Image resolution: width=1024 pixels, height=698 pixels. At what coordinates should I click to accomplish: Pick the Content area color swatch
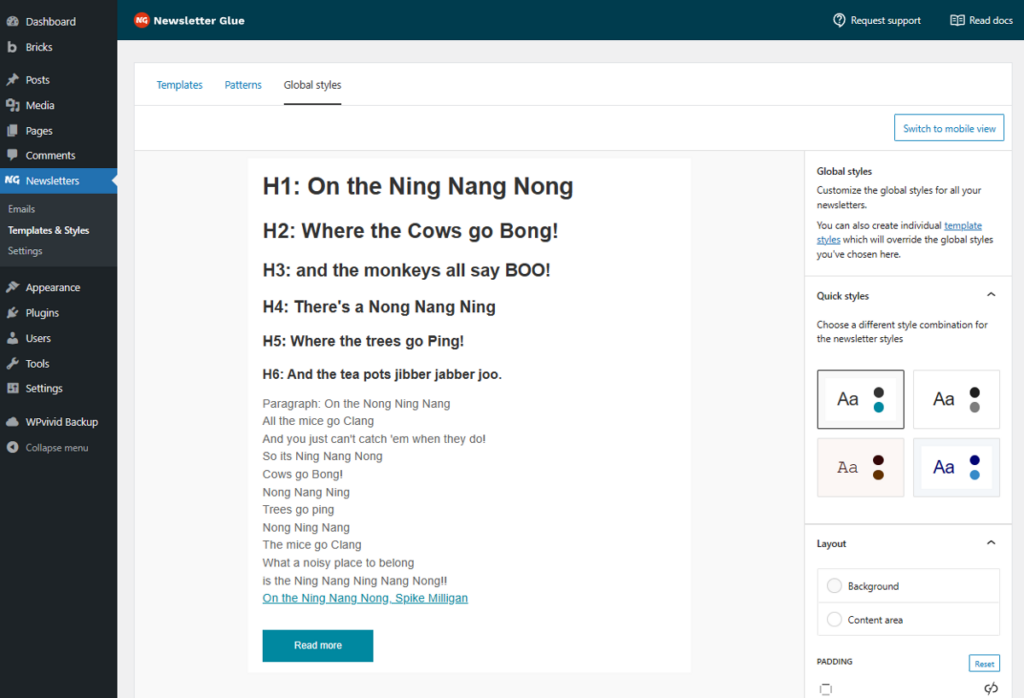click(x=835, y=620)
